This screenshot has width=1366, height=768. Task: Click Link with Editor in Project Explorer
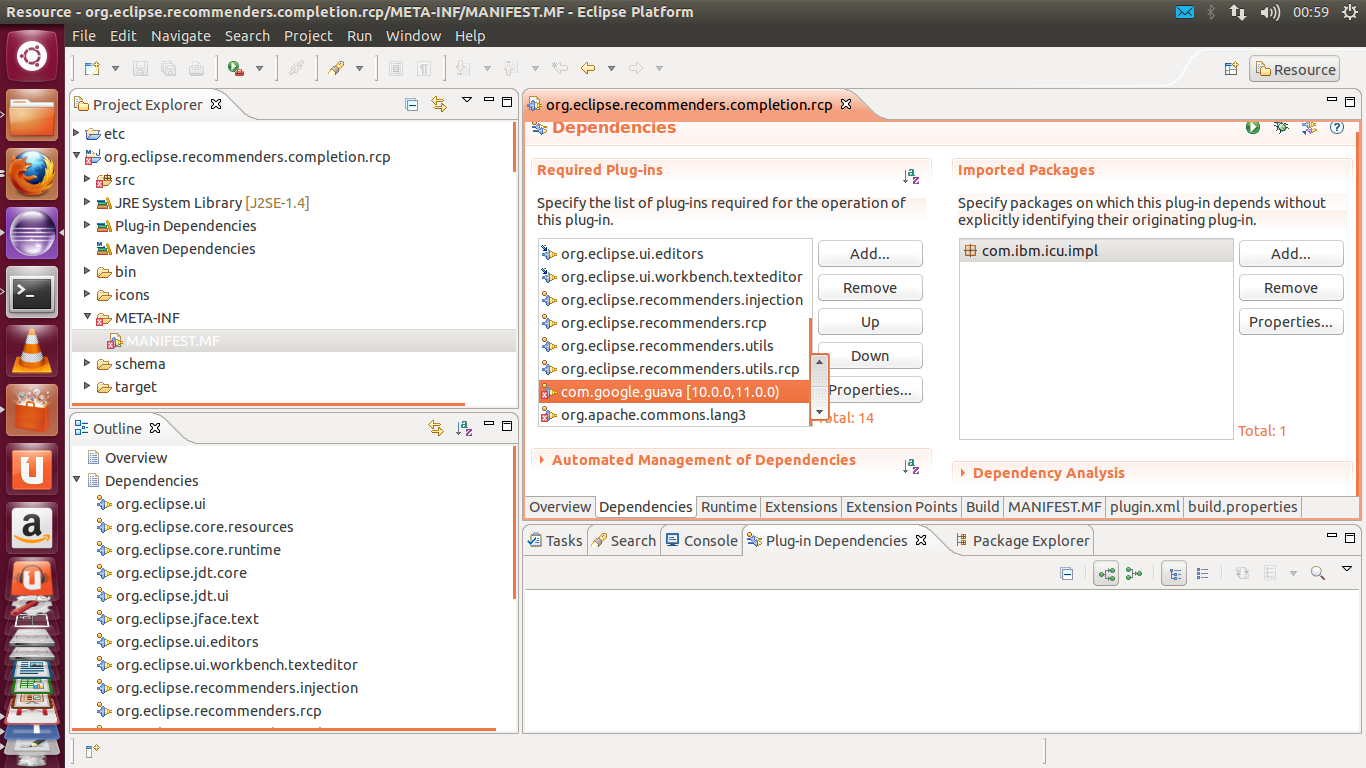[438, 104]
